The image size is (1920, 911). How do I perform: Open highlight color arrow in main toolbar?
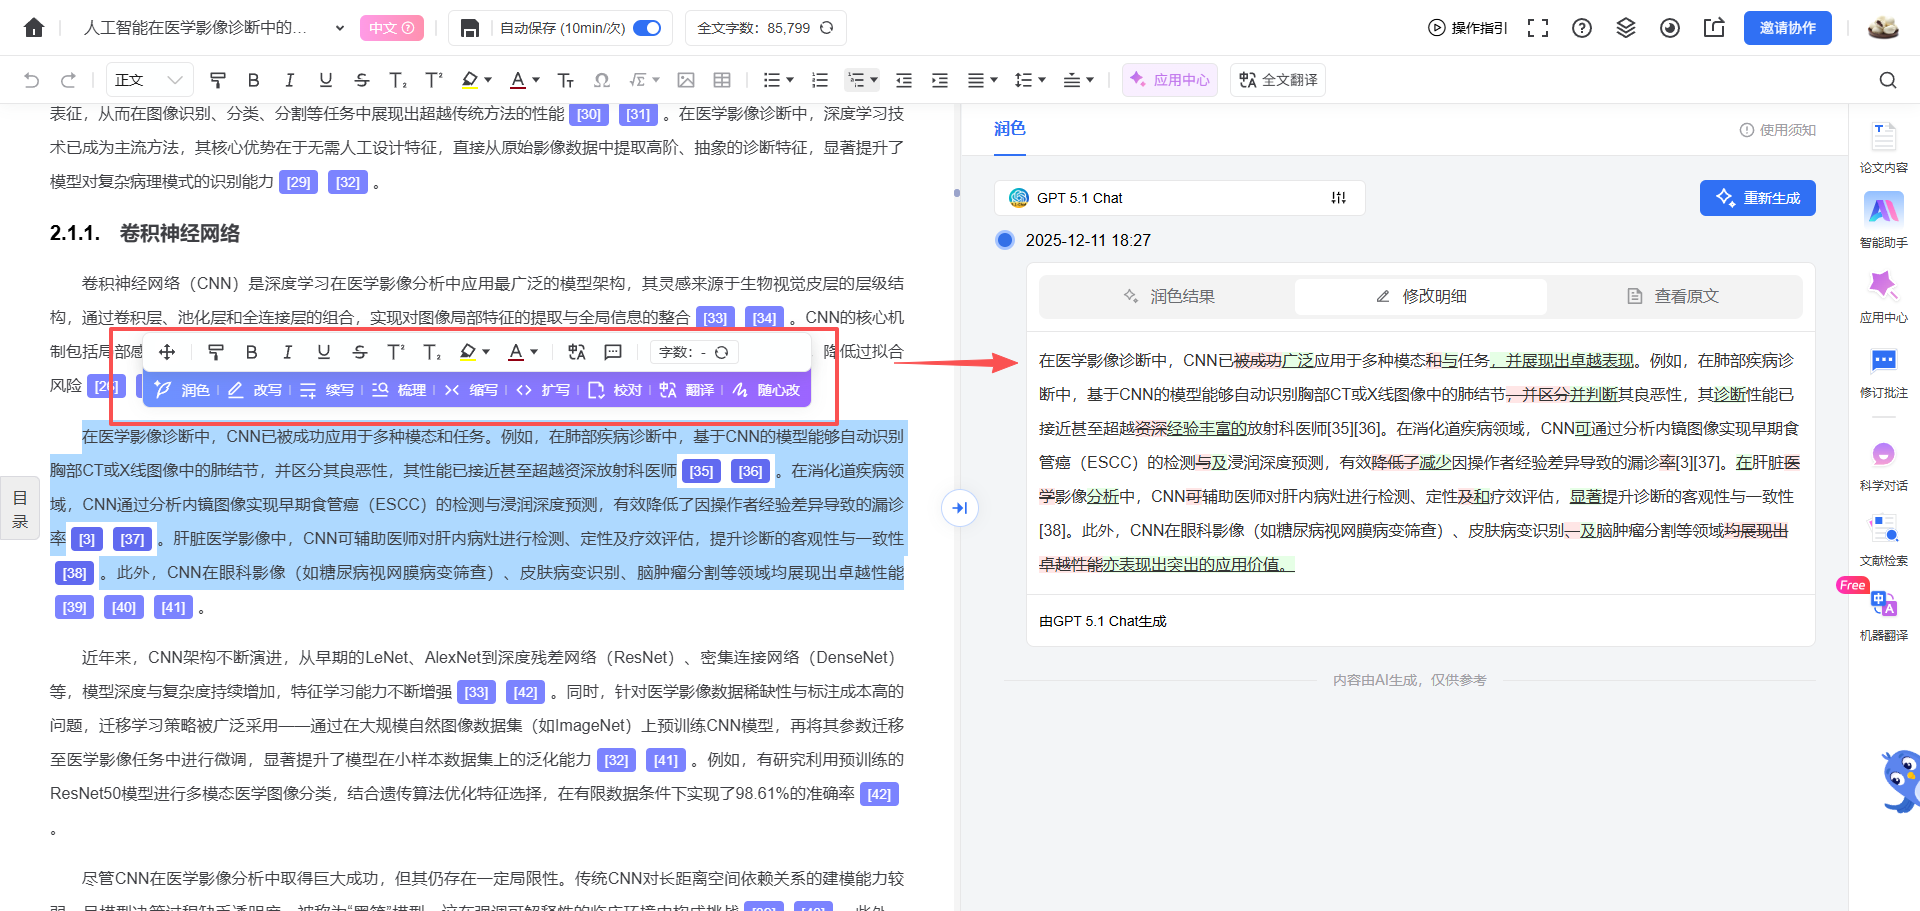[488, 80]
